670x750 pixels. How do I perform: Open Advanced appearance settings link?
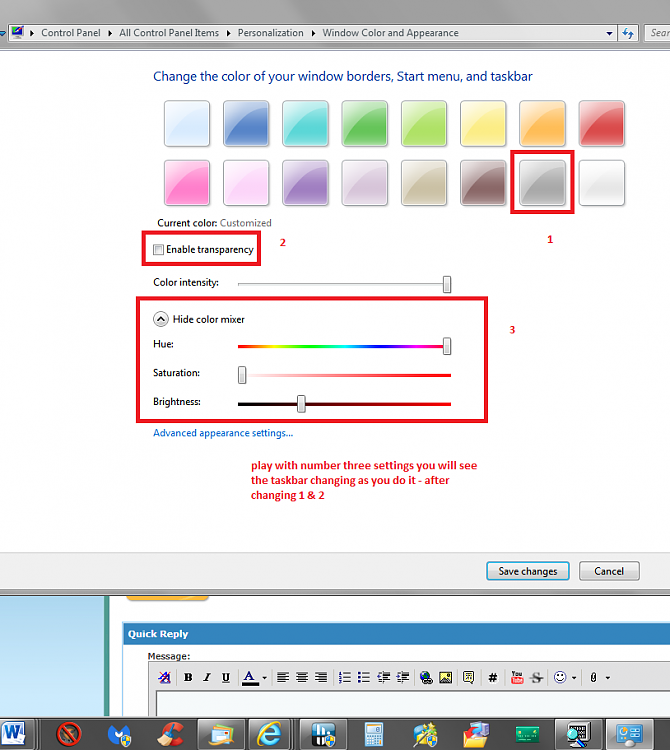click(223, 433)
